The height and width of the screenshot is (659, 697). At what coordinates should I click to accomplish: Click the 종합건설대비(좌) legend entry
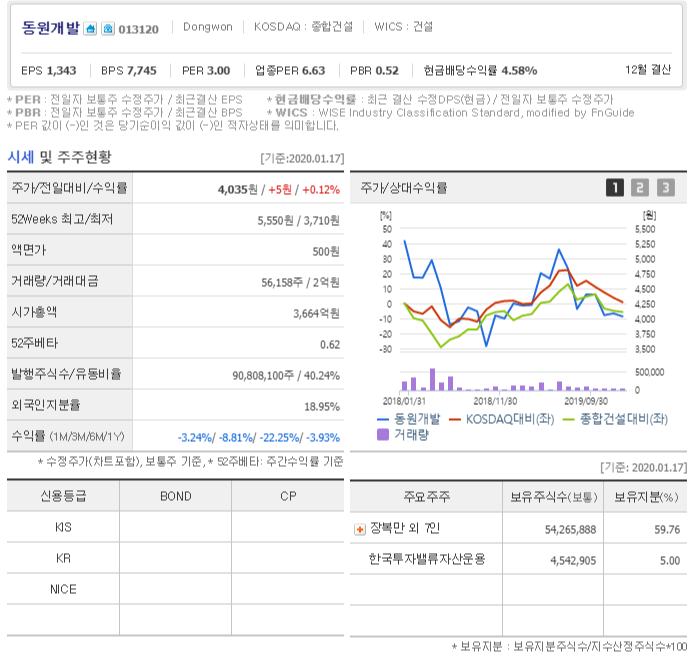pos(615,419)
